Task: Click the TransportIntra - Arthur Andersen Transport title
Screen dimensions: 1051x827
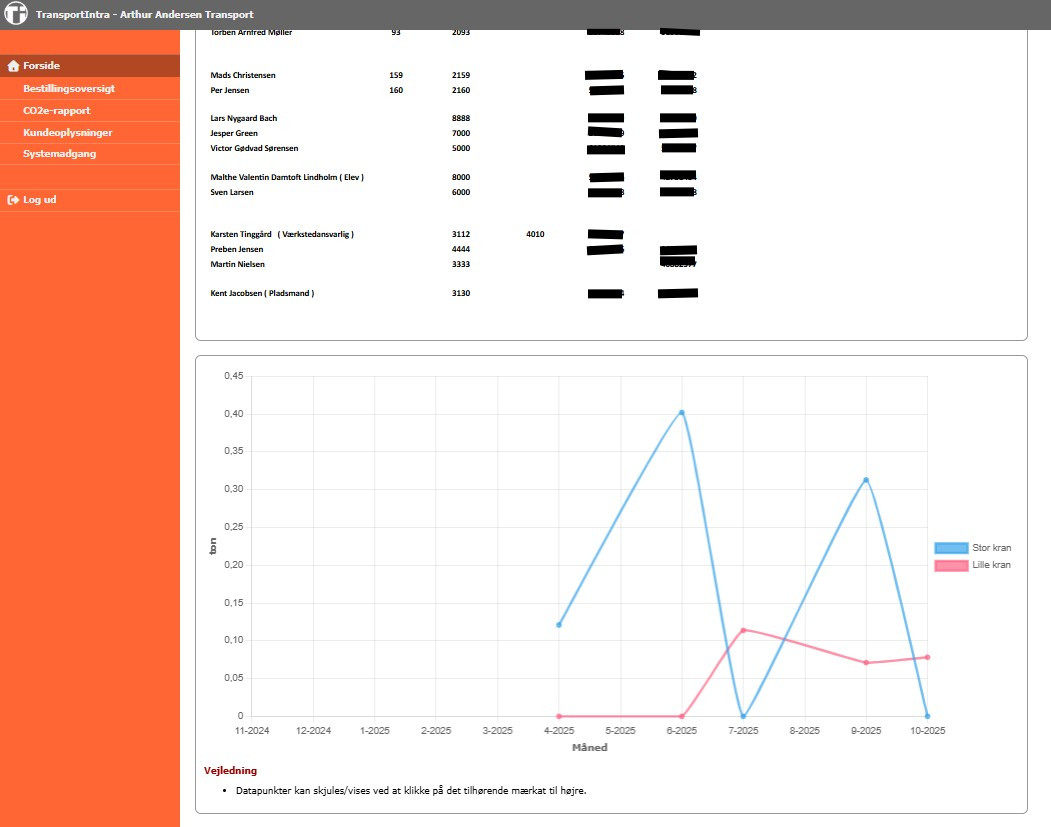Action: point(144,15)
